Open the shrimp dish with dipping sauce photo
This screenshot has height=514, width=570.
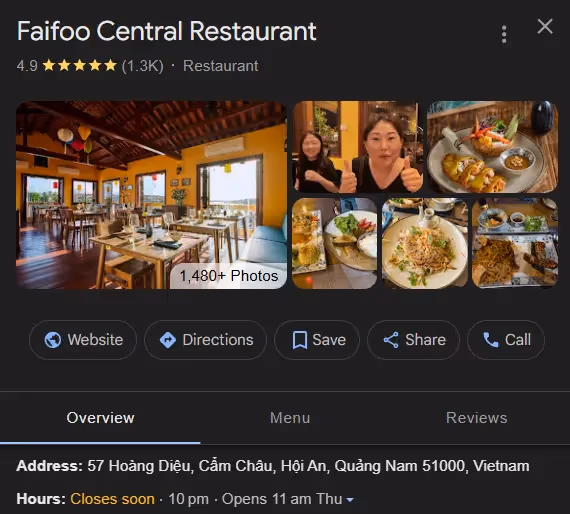click(x=492, y=147)
